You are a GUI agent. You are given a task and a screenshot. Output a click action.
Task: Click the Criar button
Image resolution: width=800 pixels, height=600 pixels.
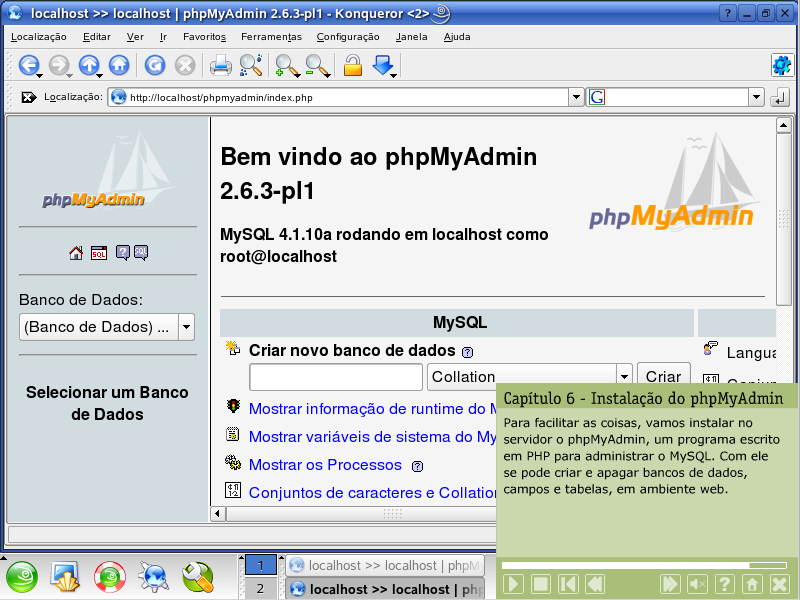[x=663, y=377]
